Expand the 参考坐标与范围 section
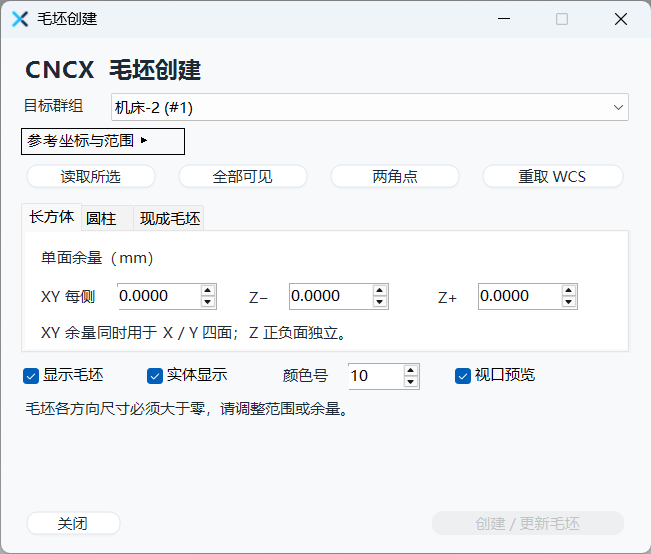This screenshot has height=554, width=651. [103, 141]
